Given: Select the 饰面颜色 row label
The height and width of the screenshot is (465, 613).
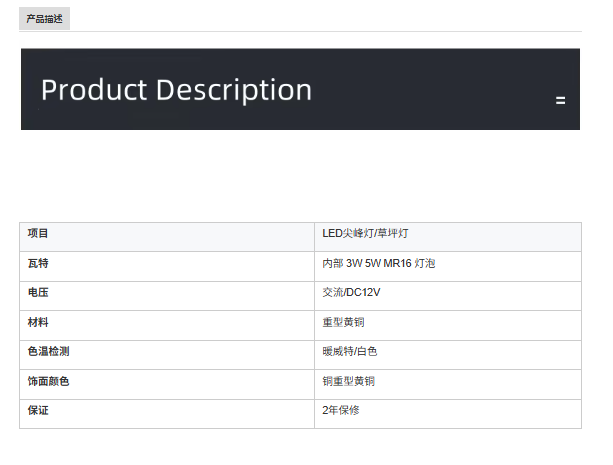Looking at the screenshot, I should pos(48,382).
